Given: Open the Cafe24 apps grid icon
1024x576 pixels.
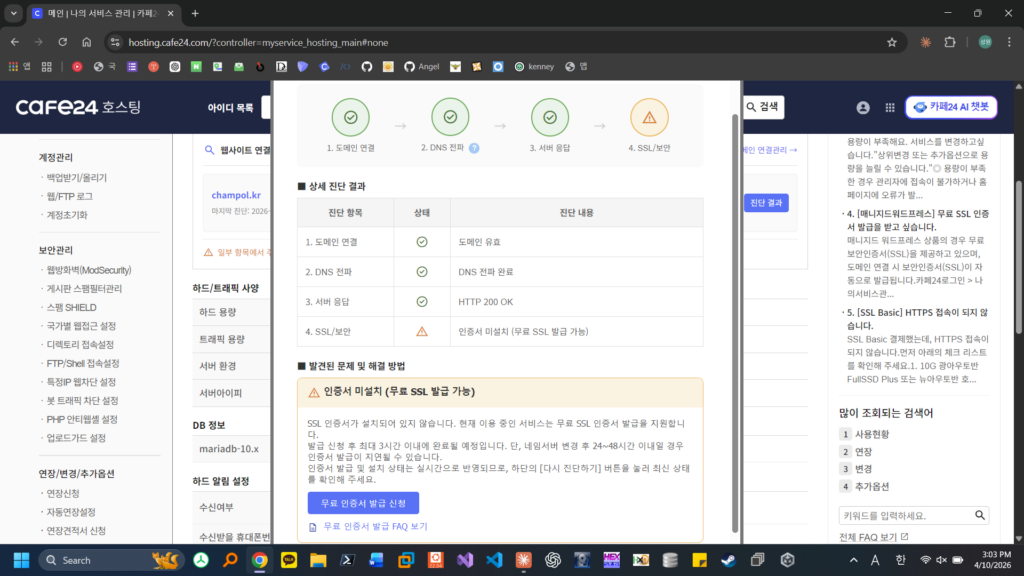Looking at the screenshot, I should [x=889, y=108].
